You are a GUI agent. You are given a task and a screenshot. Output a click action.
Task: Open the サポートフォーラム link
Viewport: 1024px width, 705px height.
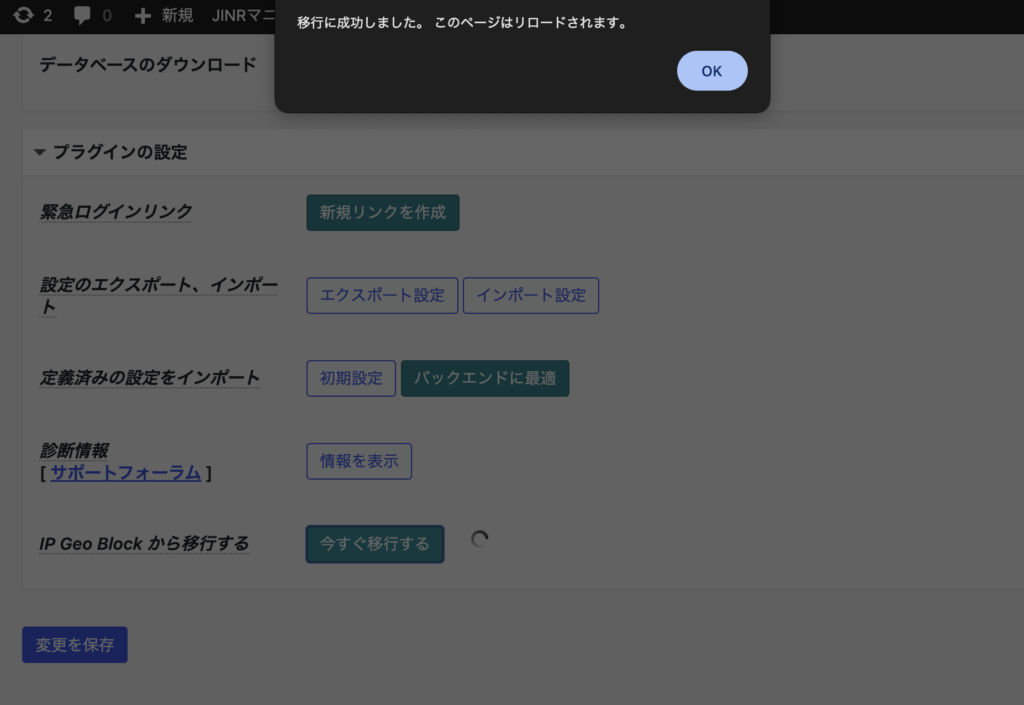(126, 473)
